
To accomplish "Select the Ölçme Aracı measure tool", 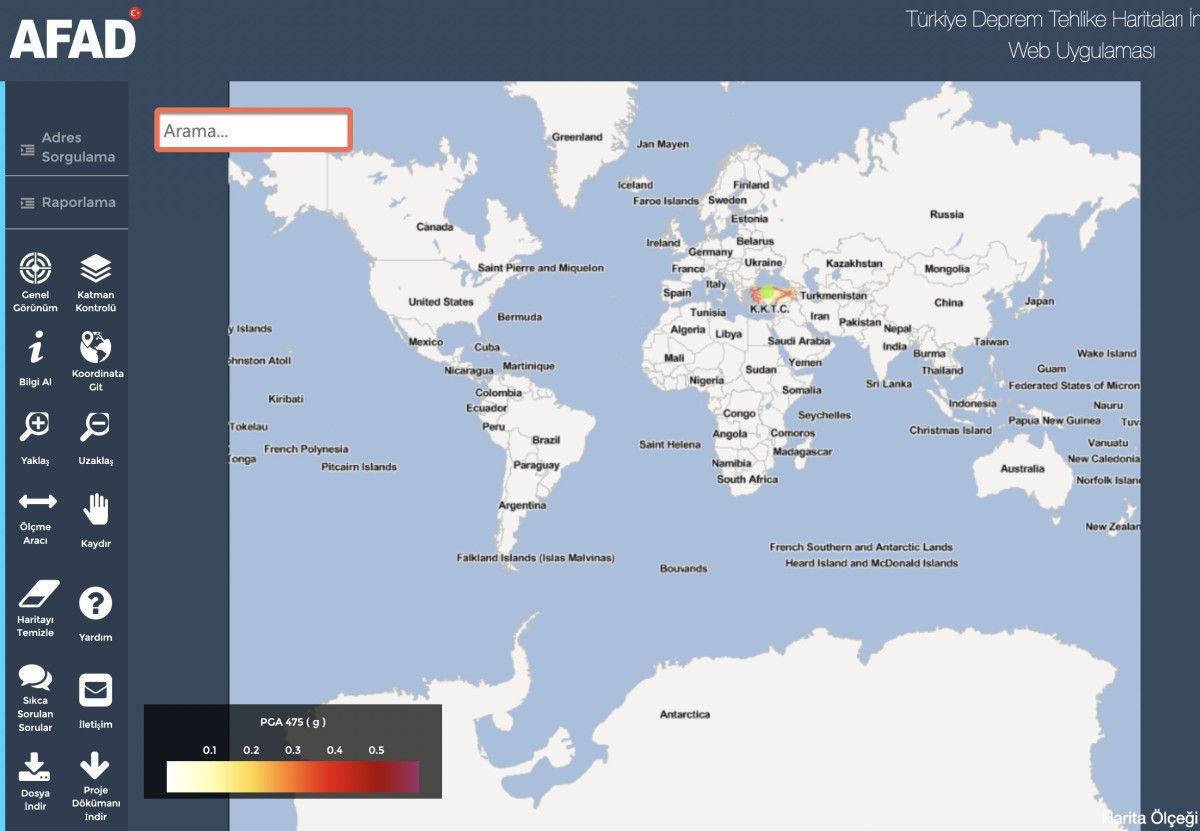I will tap(37, 501).
